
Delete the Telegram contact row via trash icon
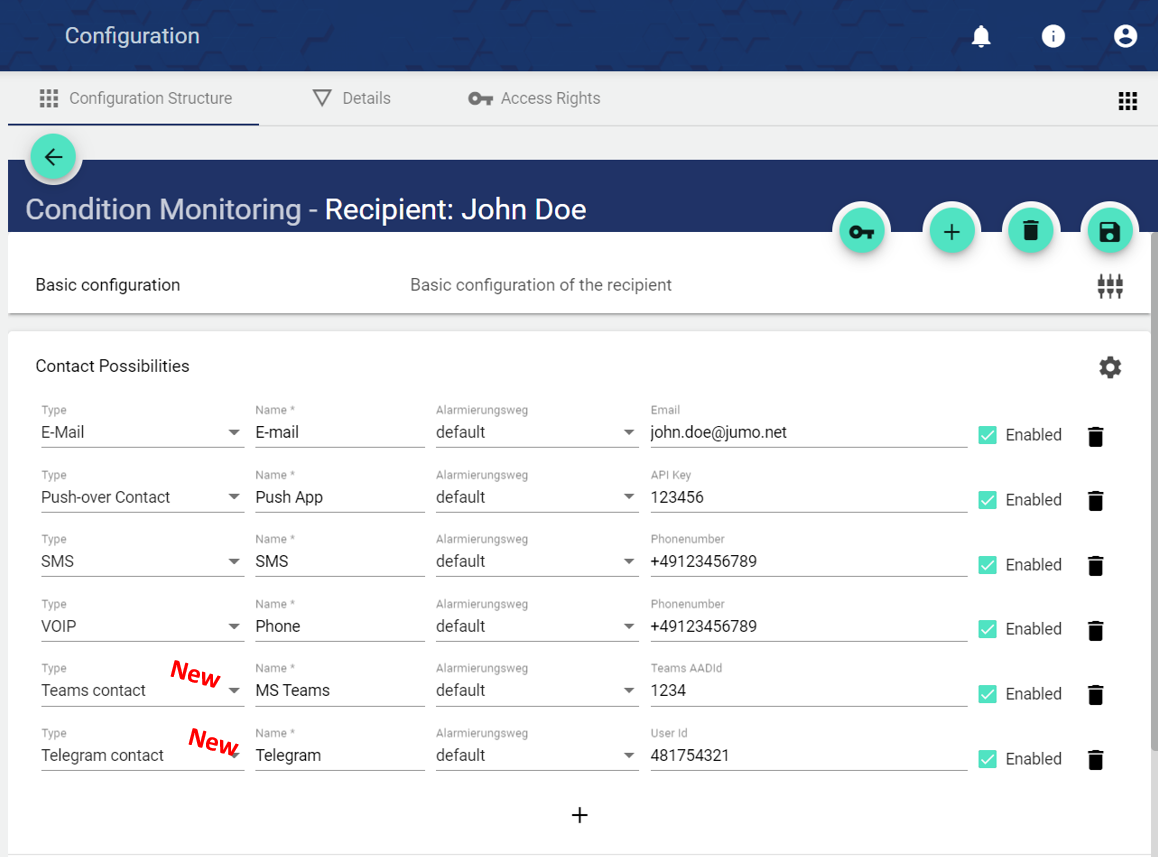point(1095,760)
